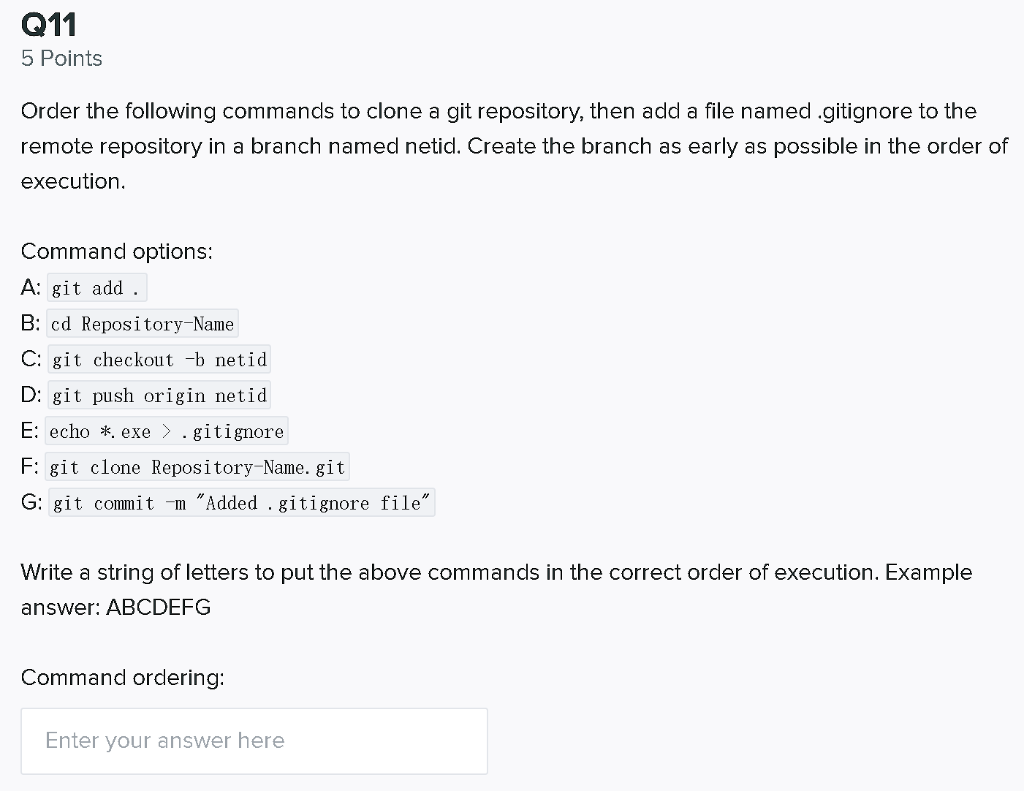The image size is (1024, 791).
Task: Click the letter G option label
Action: tap(29, 503)
